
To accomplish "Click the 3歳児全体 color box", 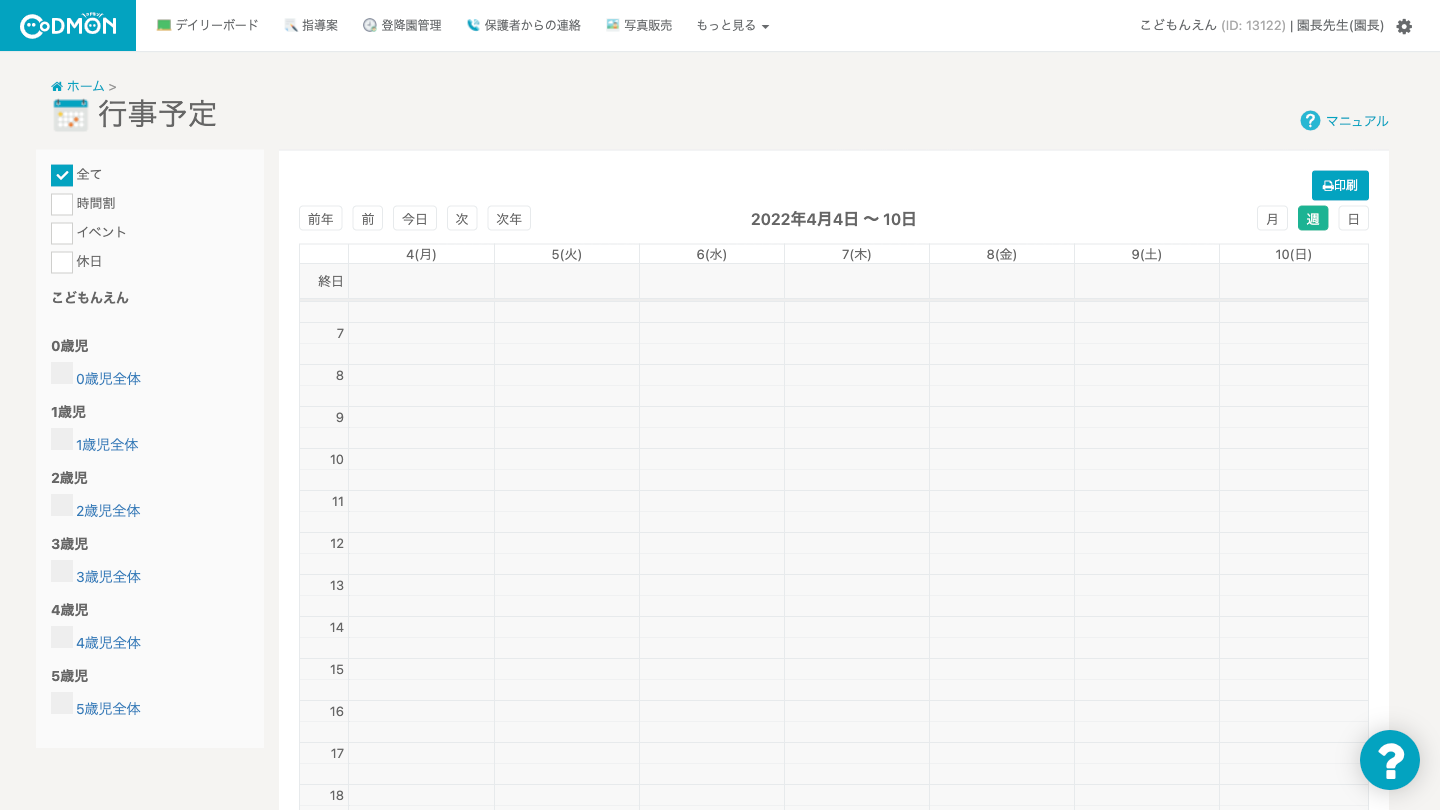I will click(x=62, y=572).
